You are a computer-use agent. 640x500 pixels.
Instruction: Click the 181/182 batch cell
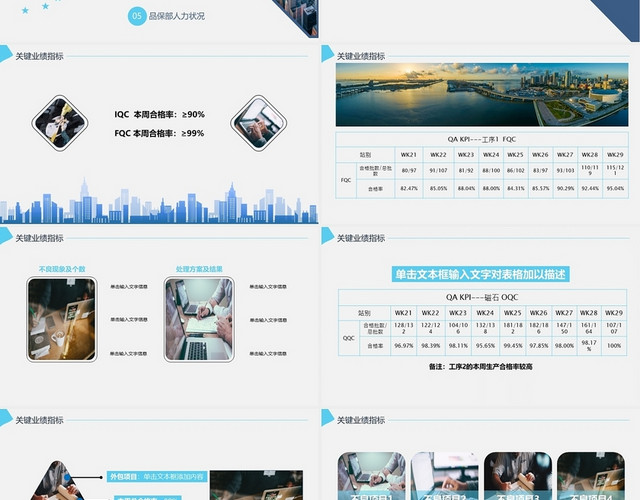[513, 328]
